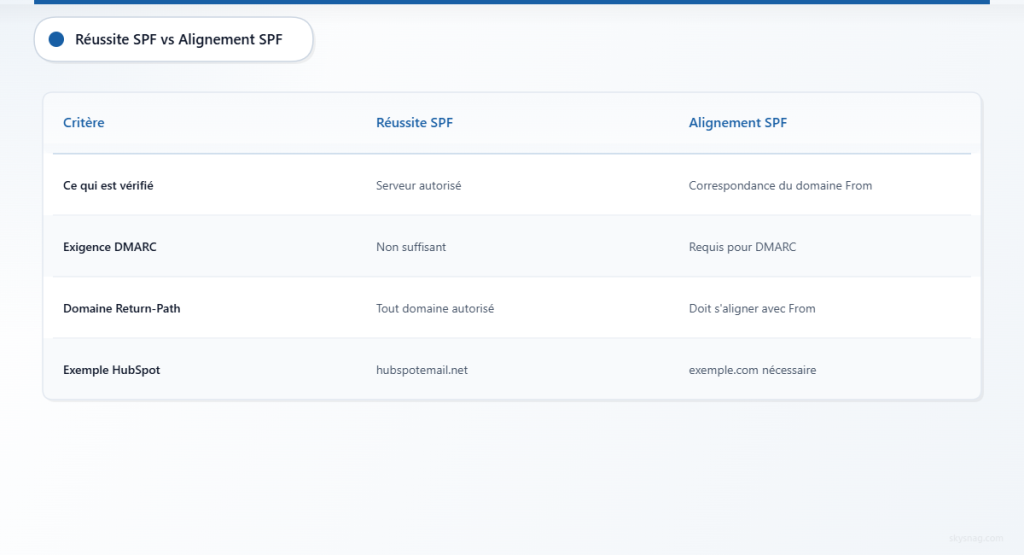This screenshot has width=1024, height=555.
Task: Select the 'Requis pour DMARC' cell
Action: coord(742,247)
